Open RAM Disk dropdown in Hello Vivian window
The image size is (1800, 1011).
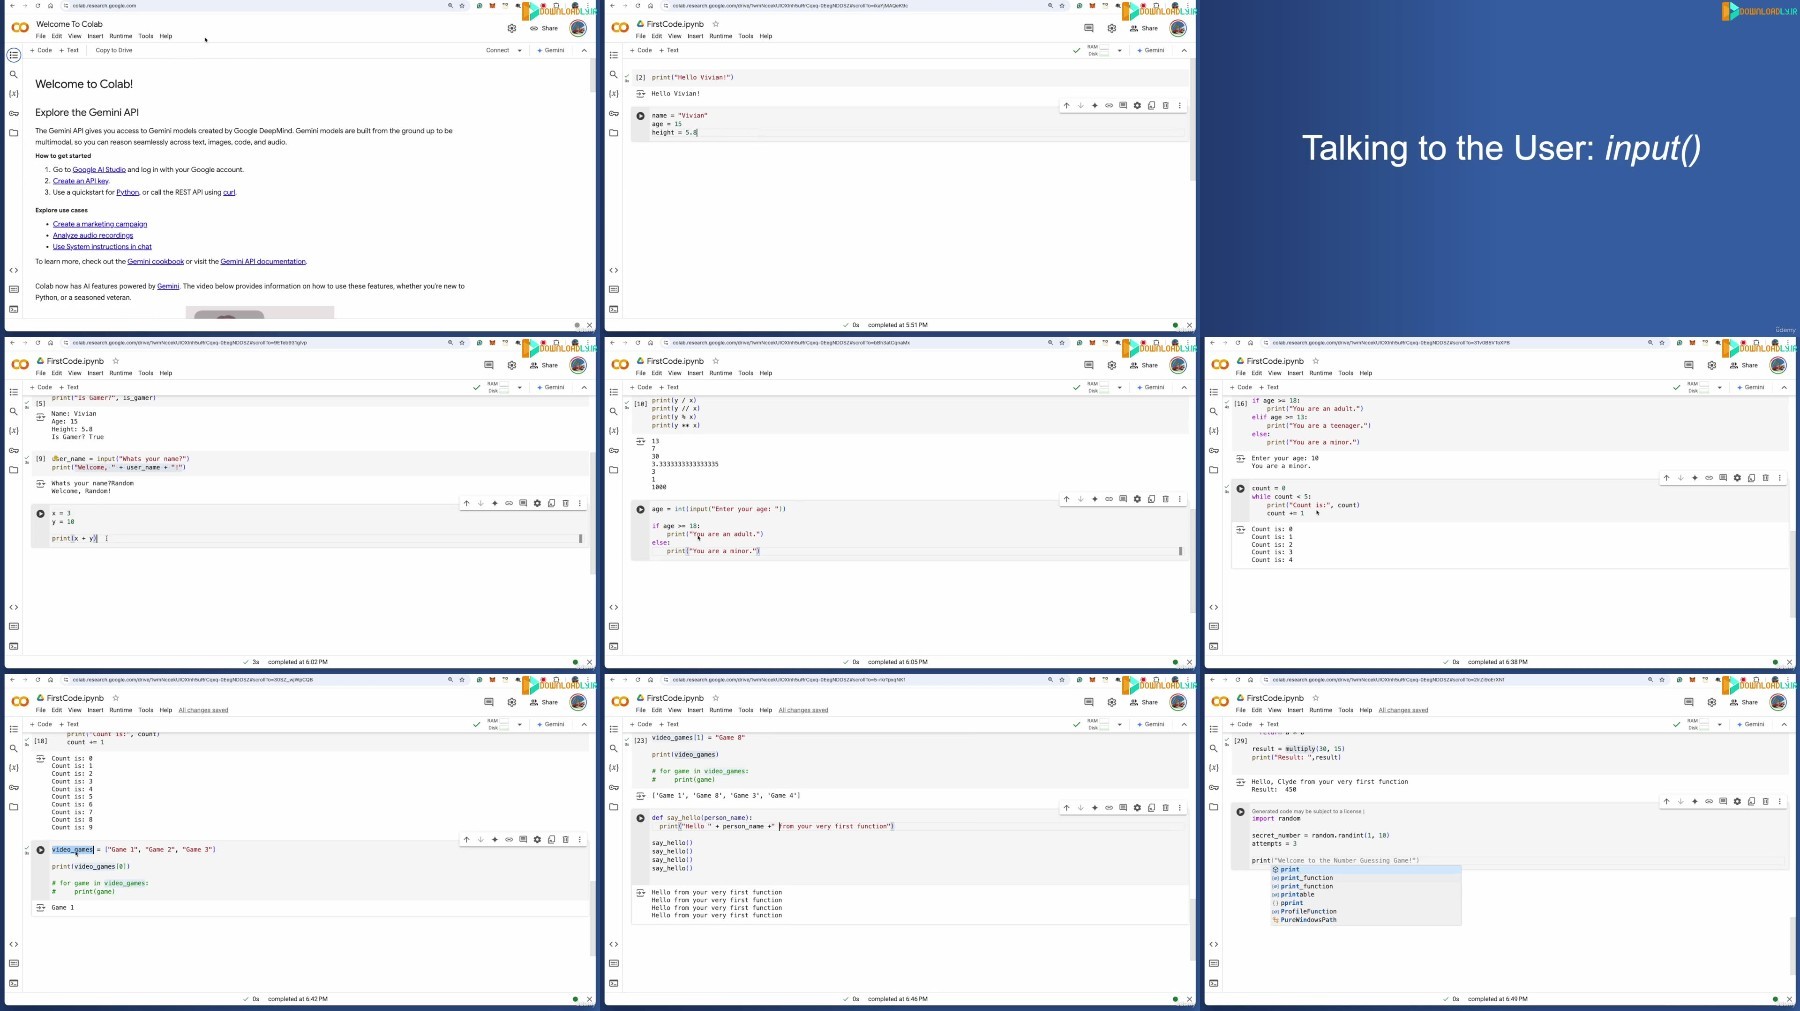point(1119,50)
